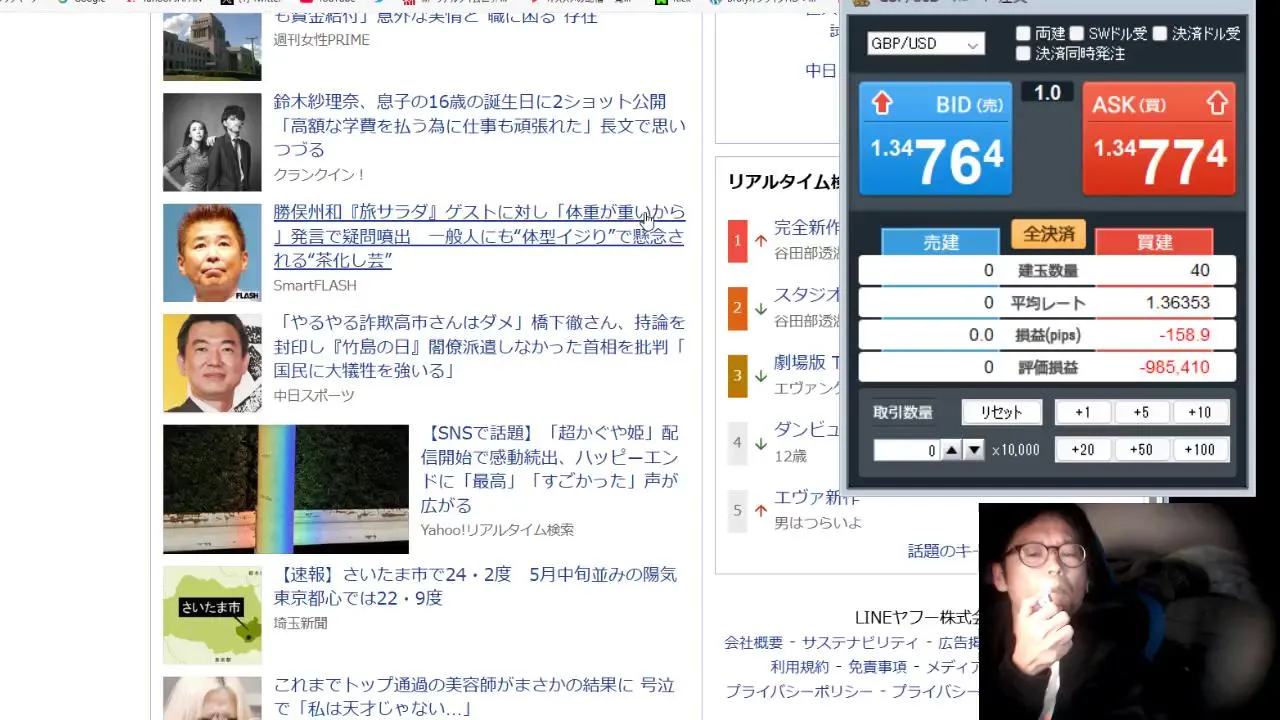Add +1 to trade quantity
1280x720 pixels.
point(1083,412)
